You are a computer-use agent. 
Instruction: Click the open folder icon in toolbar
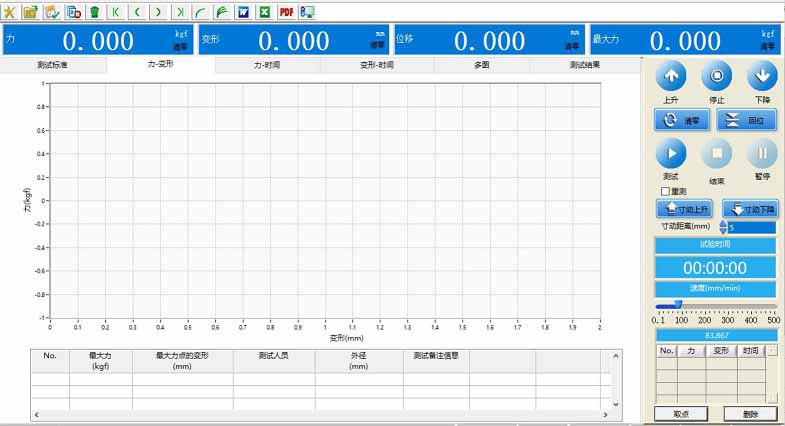coord(30,12)
